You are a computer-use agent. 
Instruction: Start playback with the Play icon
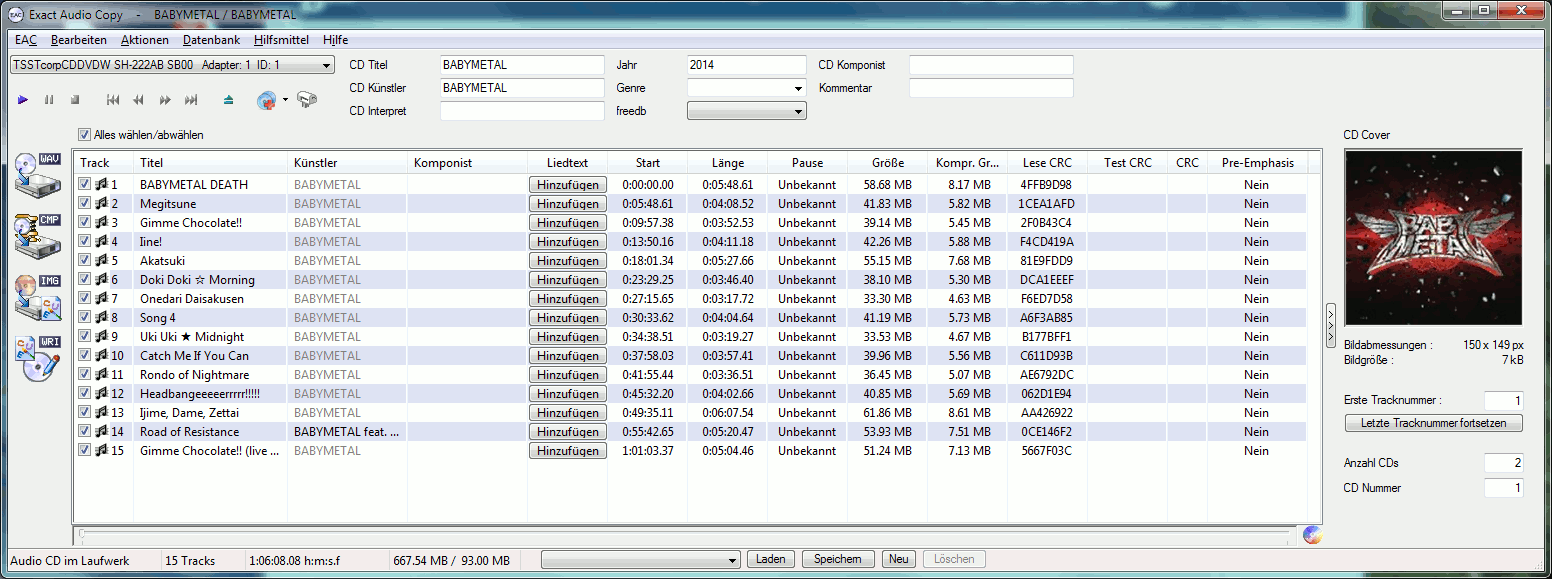tap(23, 100)
